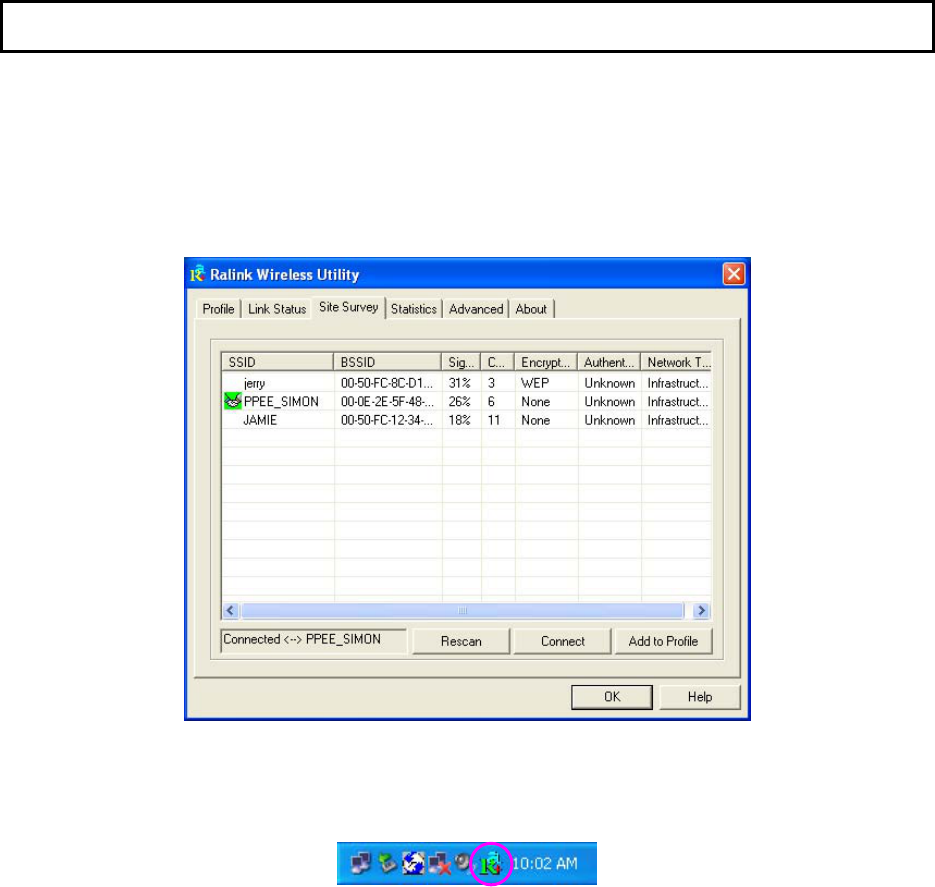Click the disconnected network tray icon with red X
The image size is (935, 887).
[x=439, y=864]
